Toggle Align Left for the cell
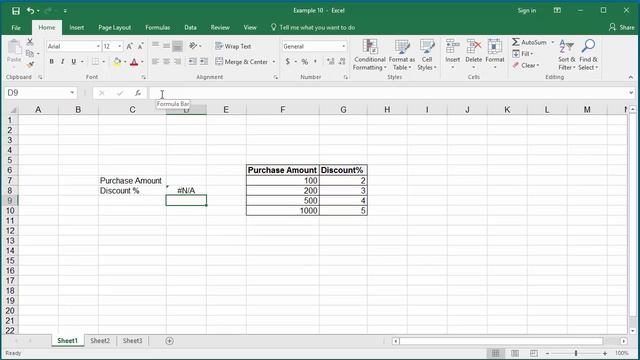This screenshot has width=640, height=360. pos(155,62)
